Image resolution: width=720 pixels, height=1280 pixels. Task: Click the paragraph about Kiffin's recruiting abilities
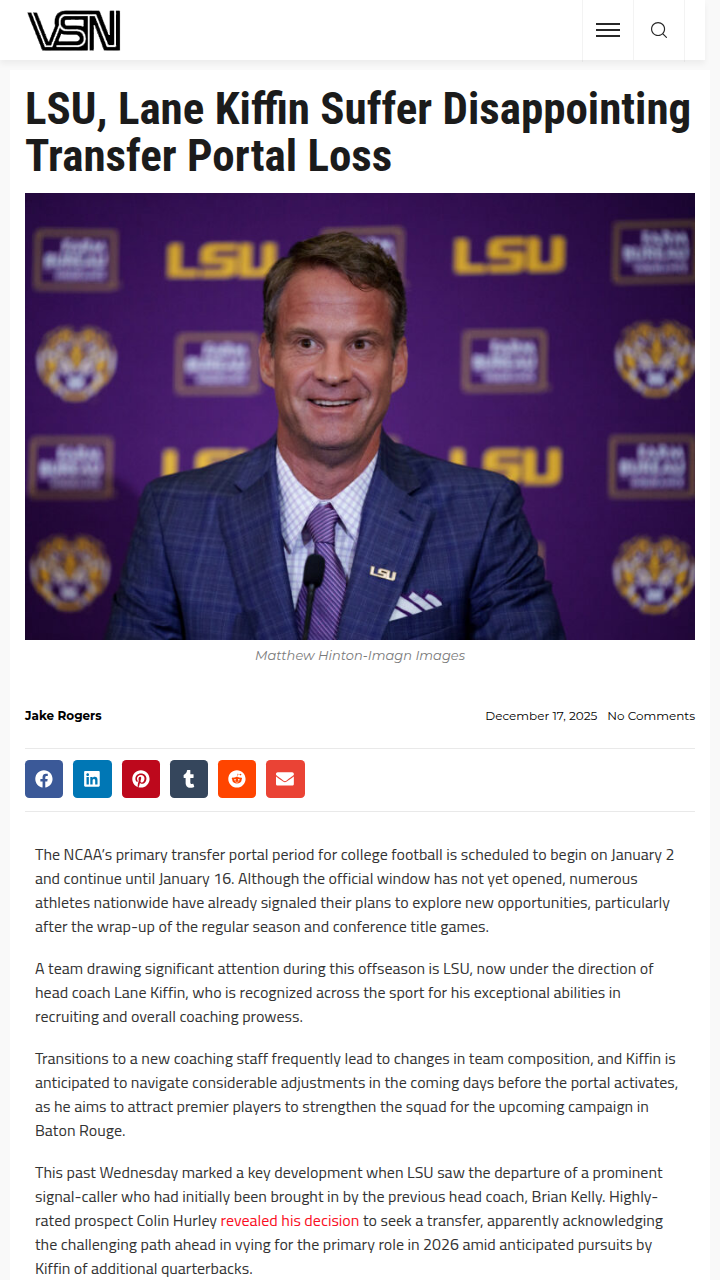pyautogui.click(x=342, y=992)
